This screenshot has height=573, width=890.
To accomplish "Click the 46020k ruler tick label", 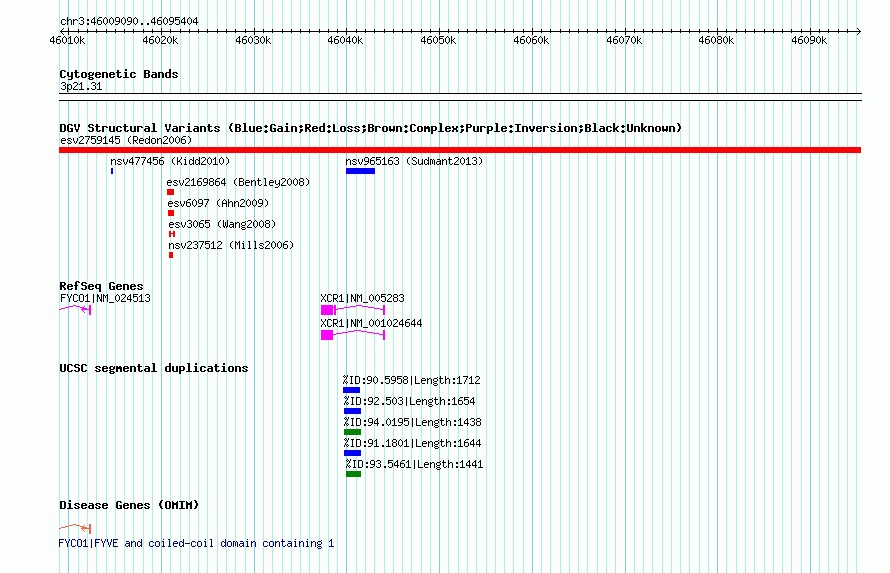I will point(160,40).
